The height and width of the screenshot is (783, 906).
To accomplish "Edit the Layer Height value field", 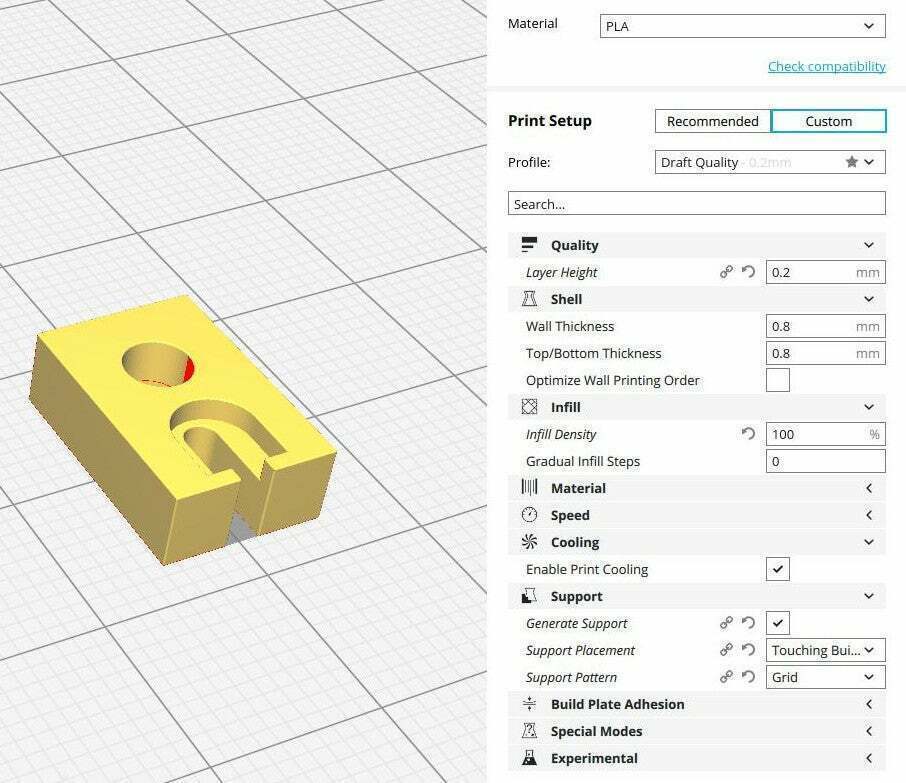I will point(826,272).
